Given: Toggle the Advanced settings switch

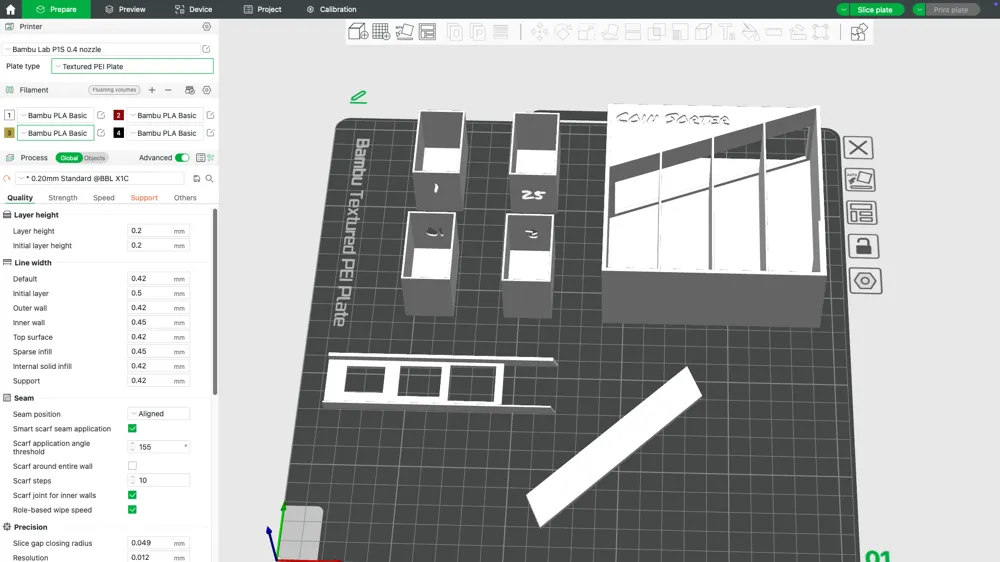Looking at the screenshot, I should point(182,158).
